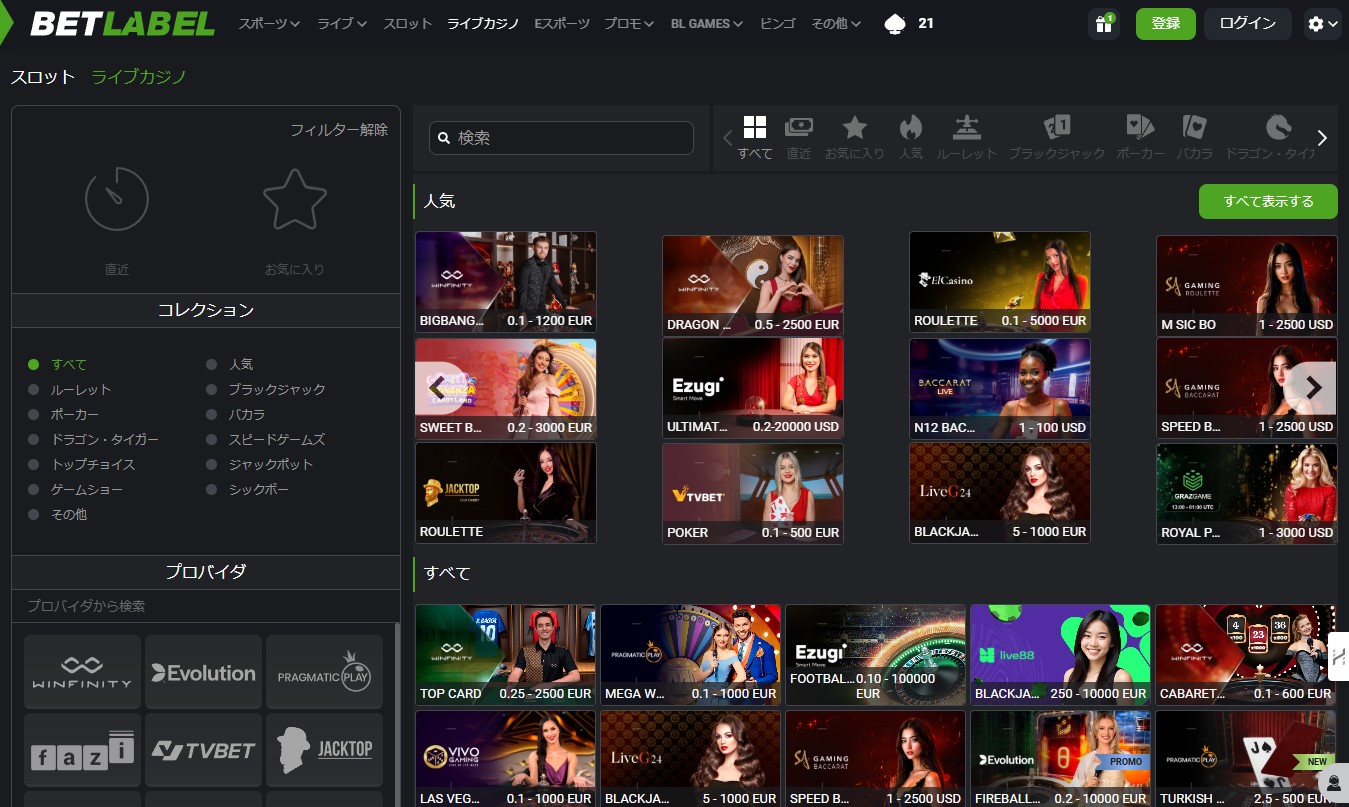
Task: Filter by Winfinity provider logo
Action: [x=82, y=672]
